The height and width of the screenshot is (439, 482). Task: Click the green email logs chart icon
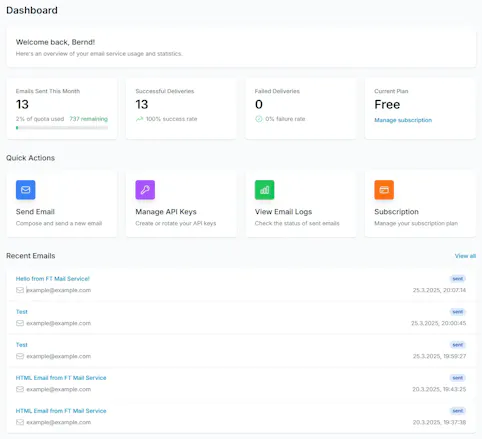tap(265, 190)
